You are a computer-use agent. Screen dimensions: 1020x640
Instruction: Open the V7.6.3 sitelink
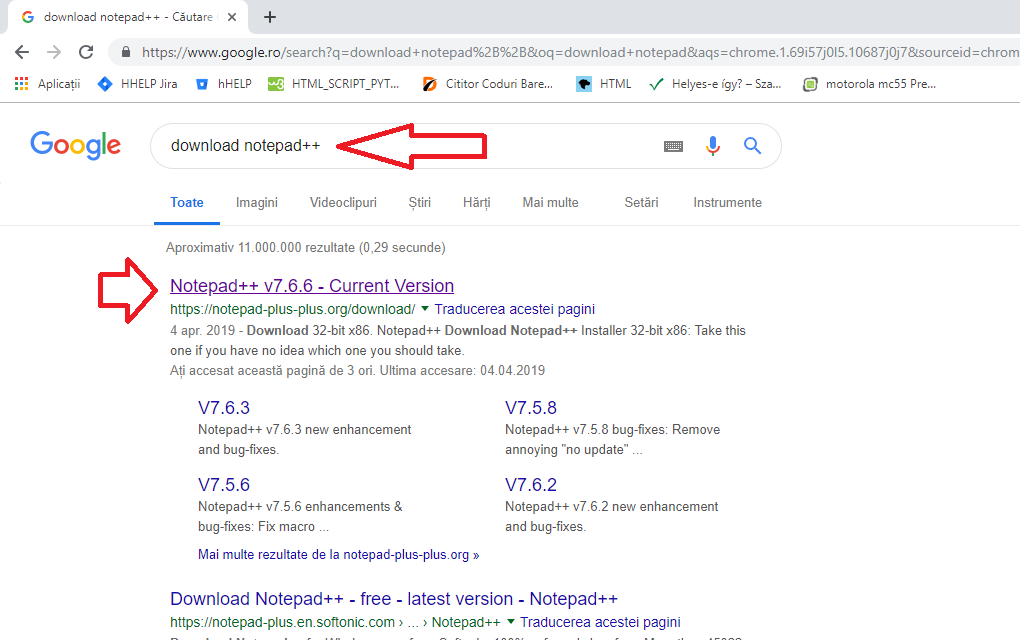coord(224,408)
